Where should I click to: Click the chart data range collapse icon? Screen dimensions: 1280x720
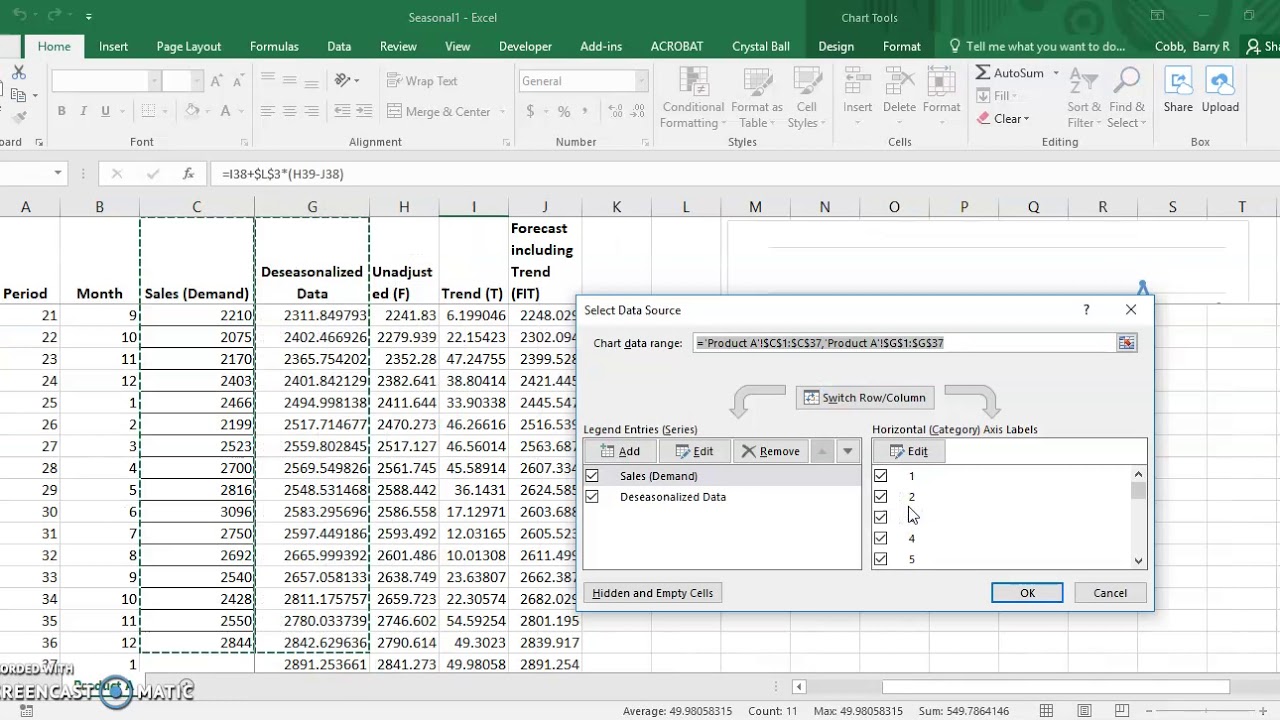coord(1127,343)
